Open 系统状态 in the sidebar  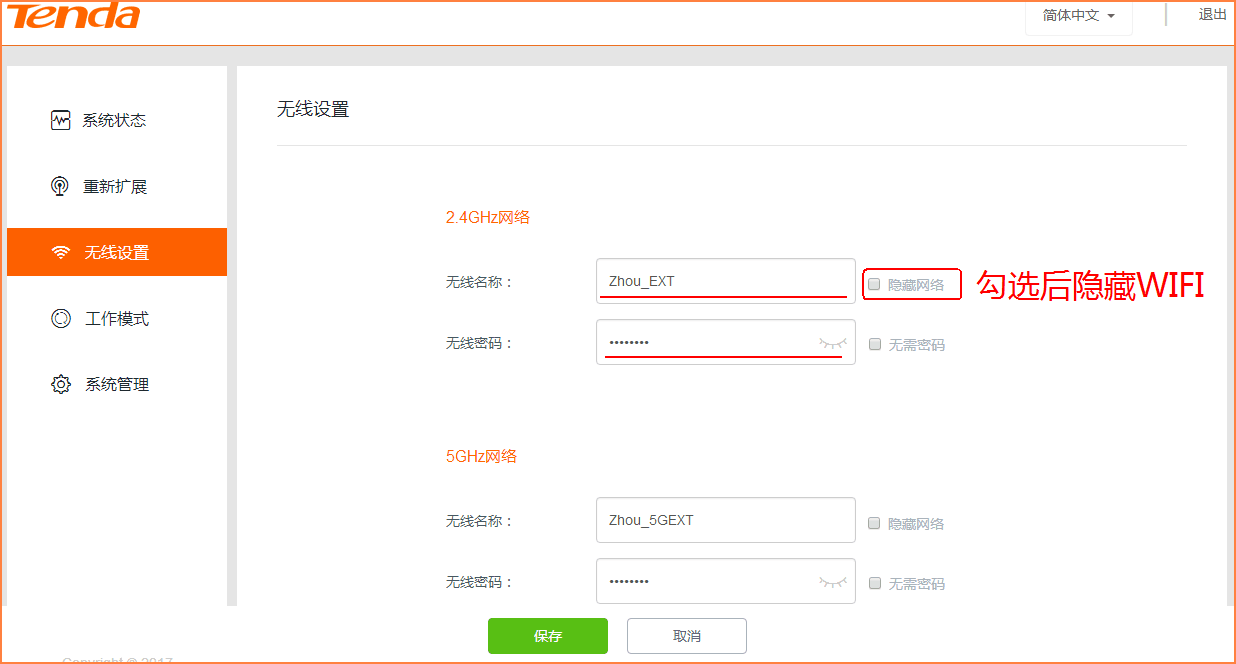pos(114,120)
